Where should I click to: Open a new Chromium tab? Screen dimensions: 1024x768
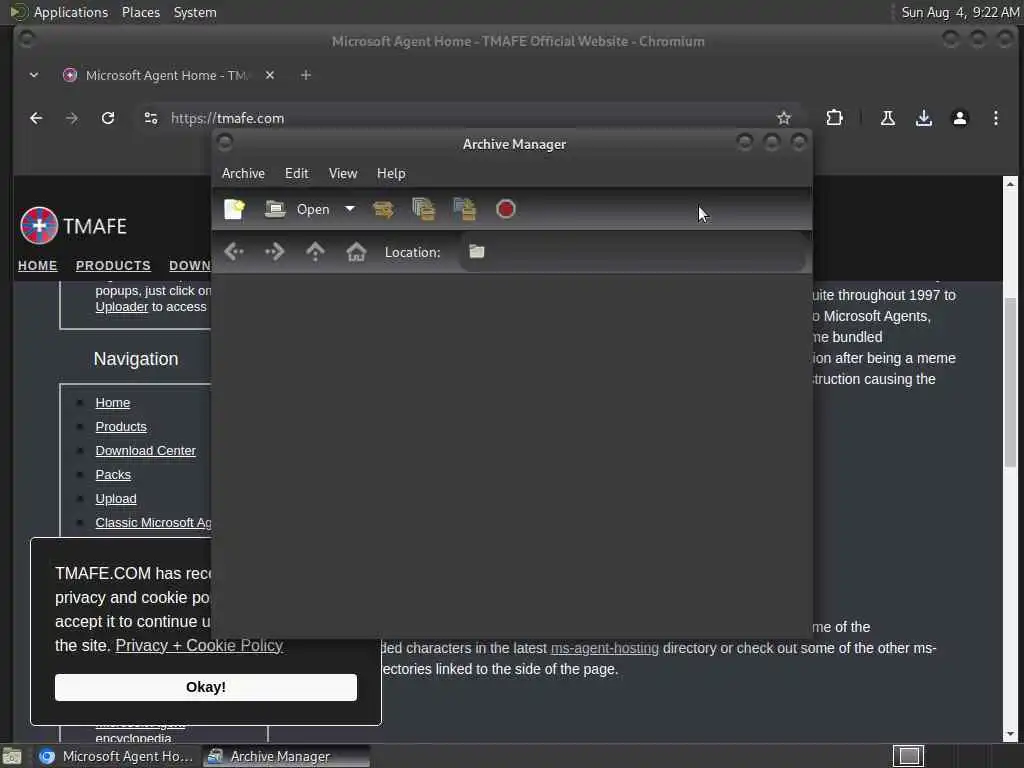306,75
